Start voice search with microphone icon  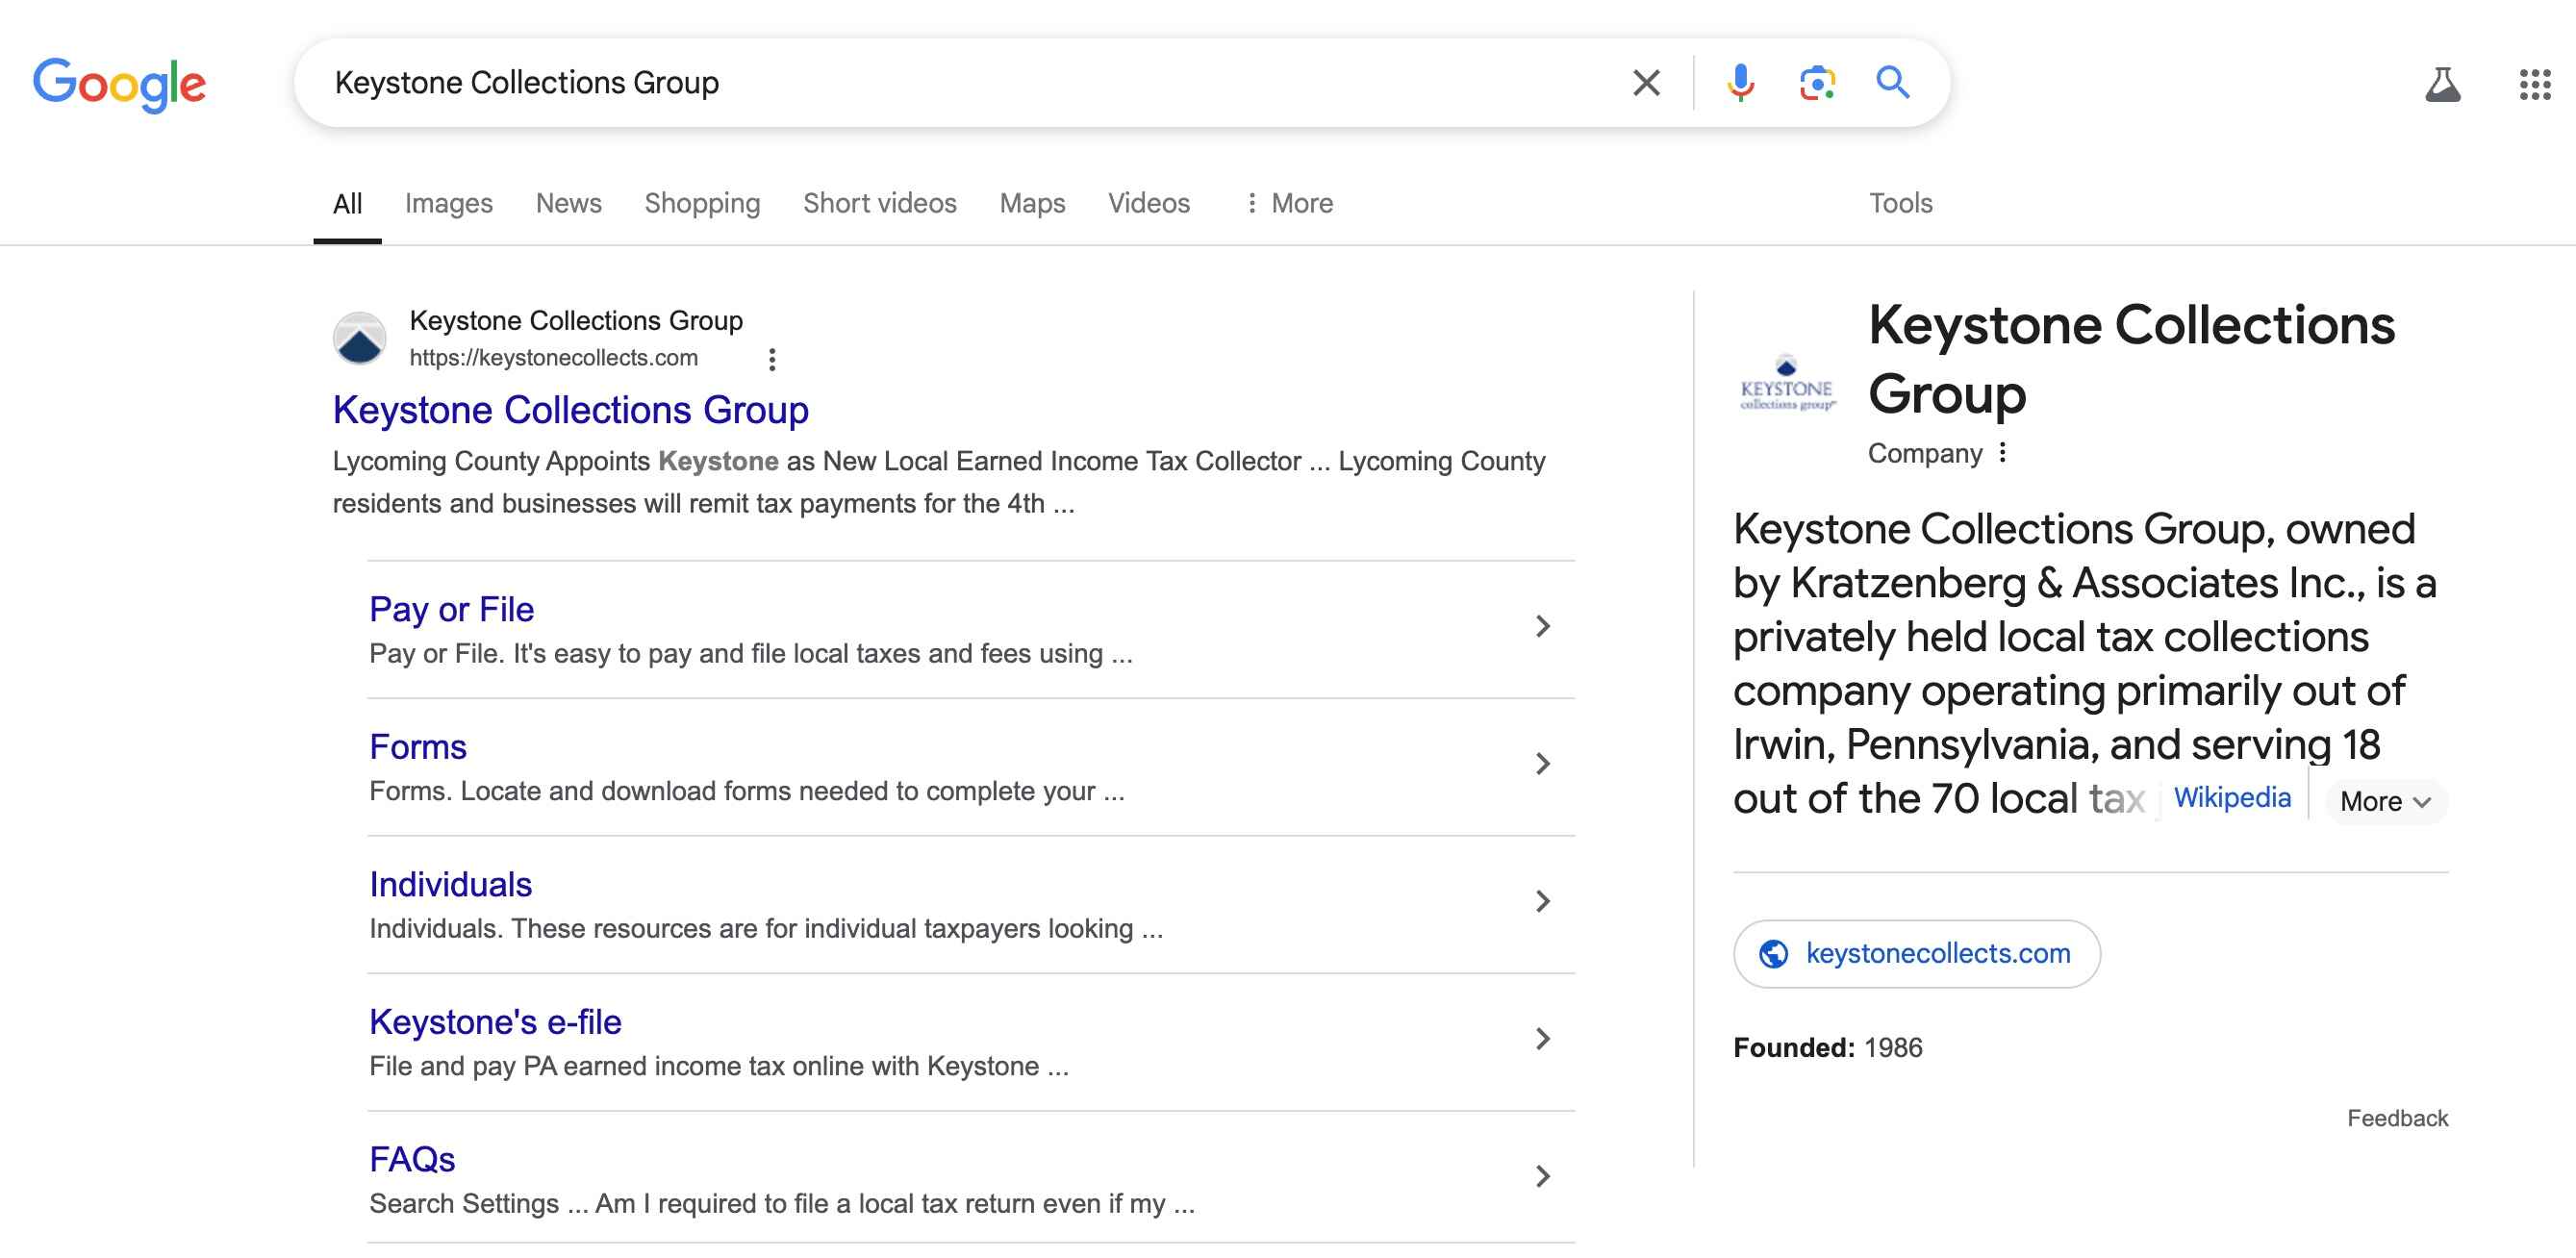pyautogui.click(x=1740, y=82)
